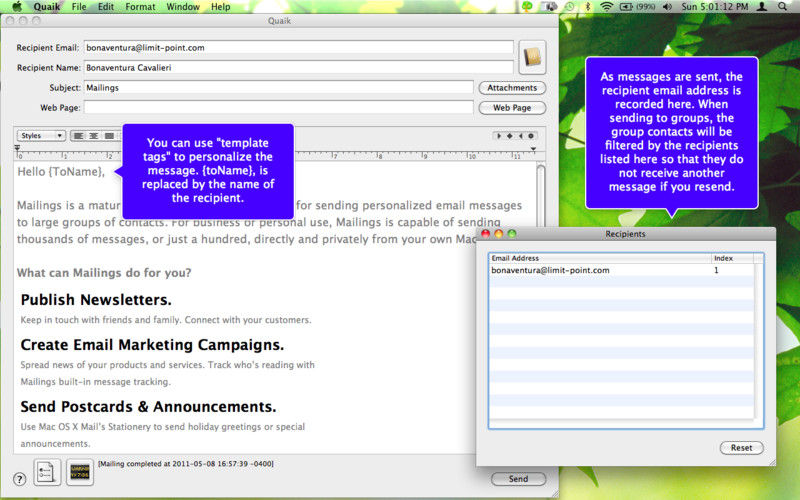Click the Email Address column header
The image size is (800, 500).
pyautogui.click(x=600, y=258)
